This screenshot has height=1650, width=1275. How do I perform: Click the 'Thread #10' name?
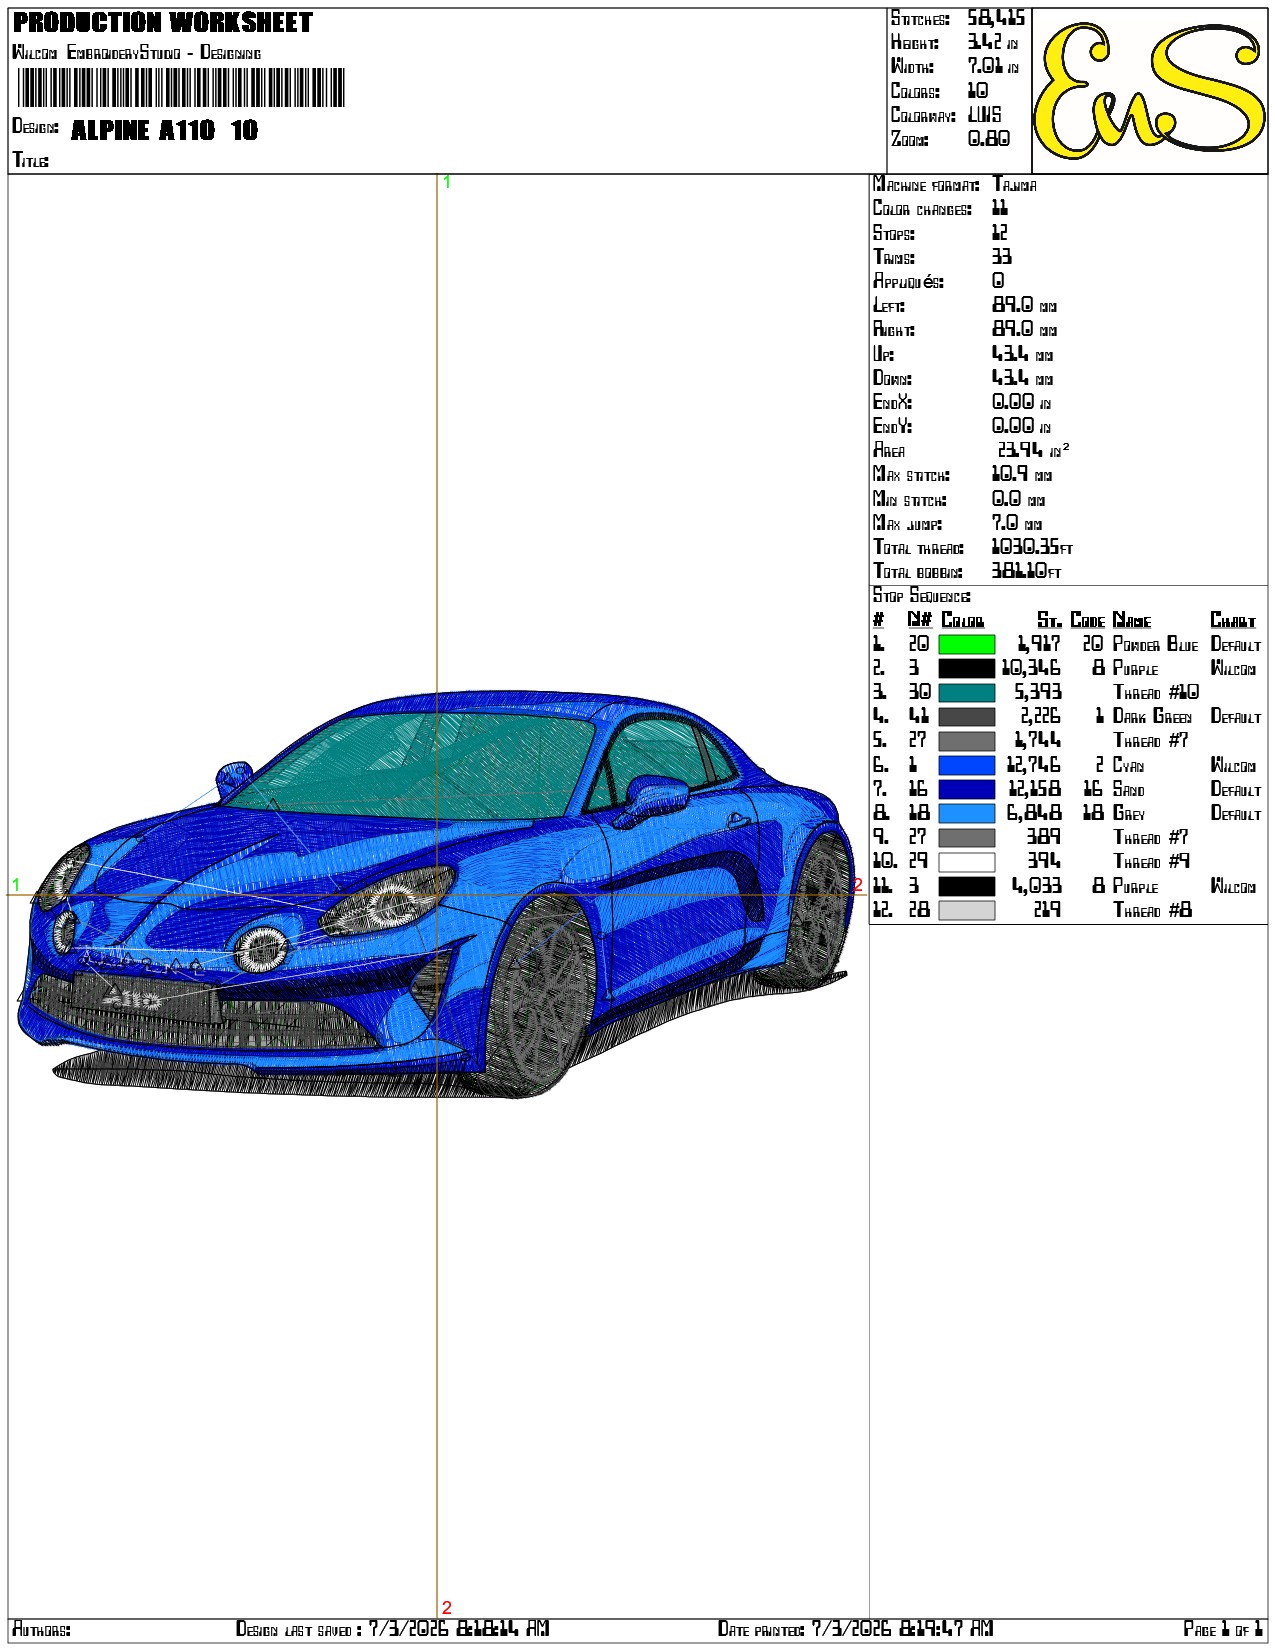pos(1156,693)
